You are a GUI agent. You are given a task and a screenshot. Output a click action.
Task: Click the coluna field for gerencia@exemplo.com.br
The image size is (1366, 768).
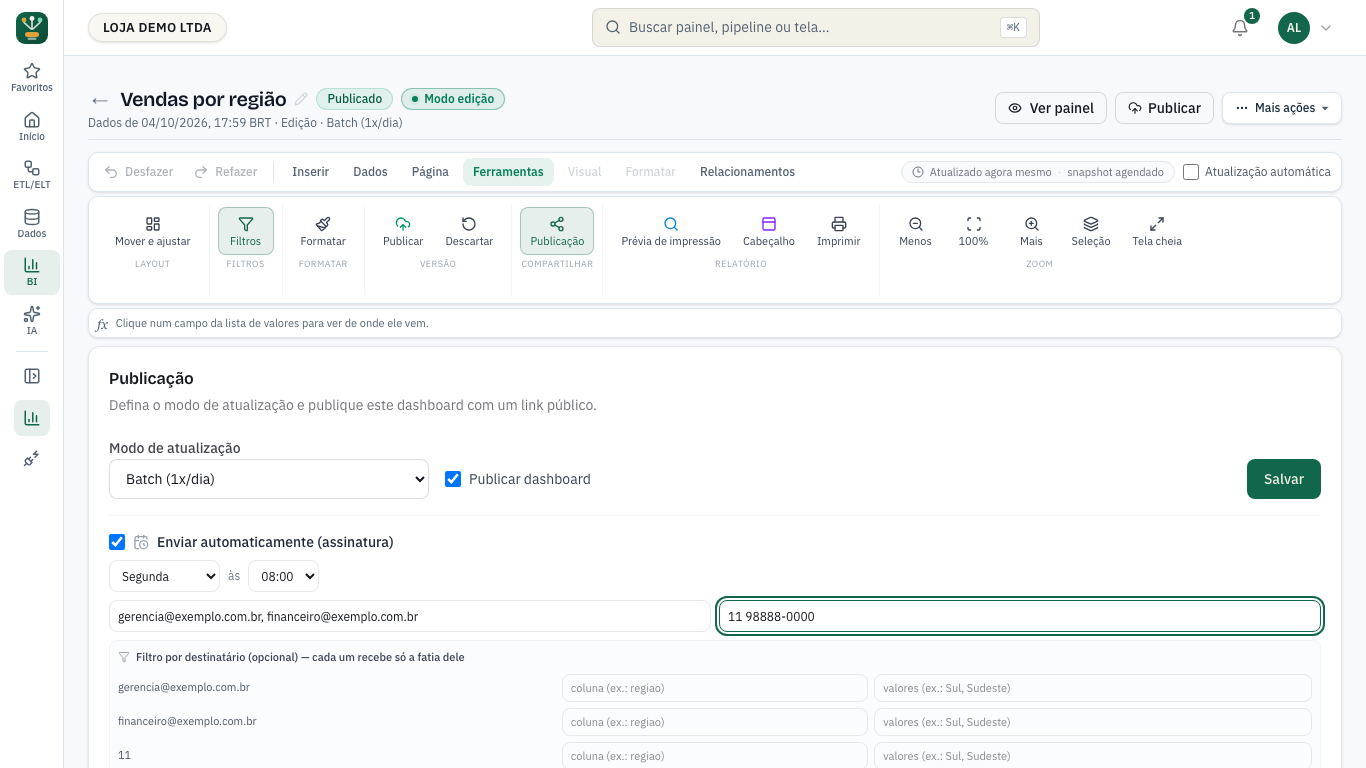pyautogui.click(x=715, y=688)
